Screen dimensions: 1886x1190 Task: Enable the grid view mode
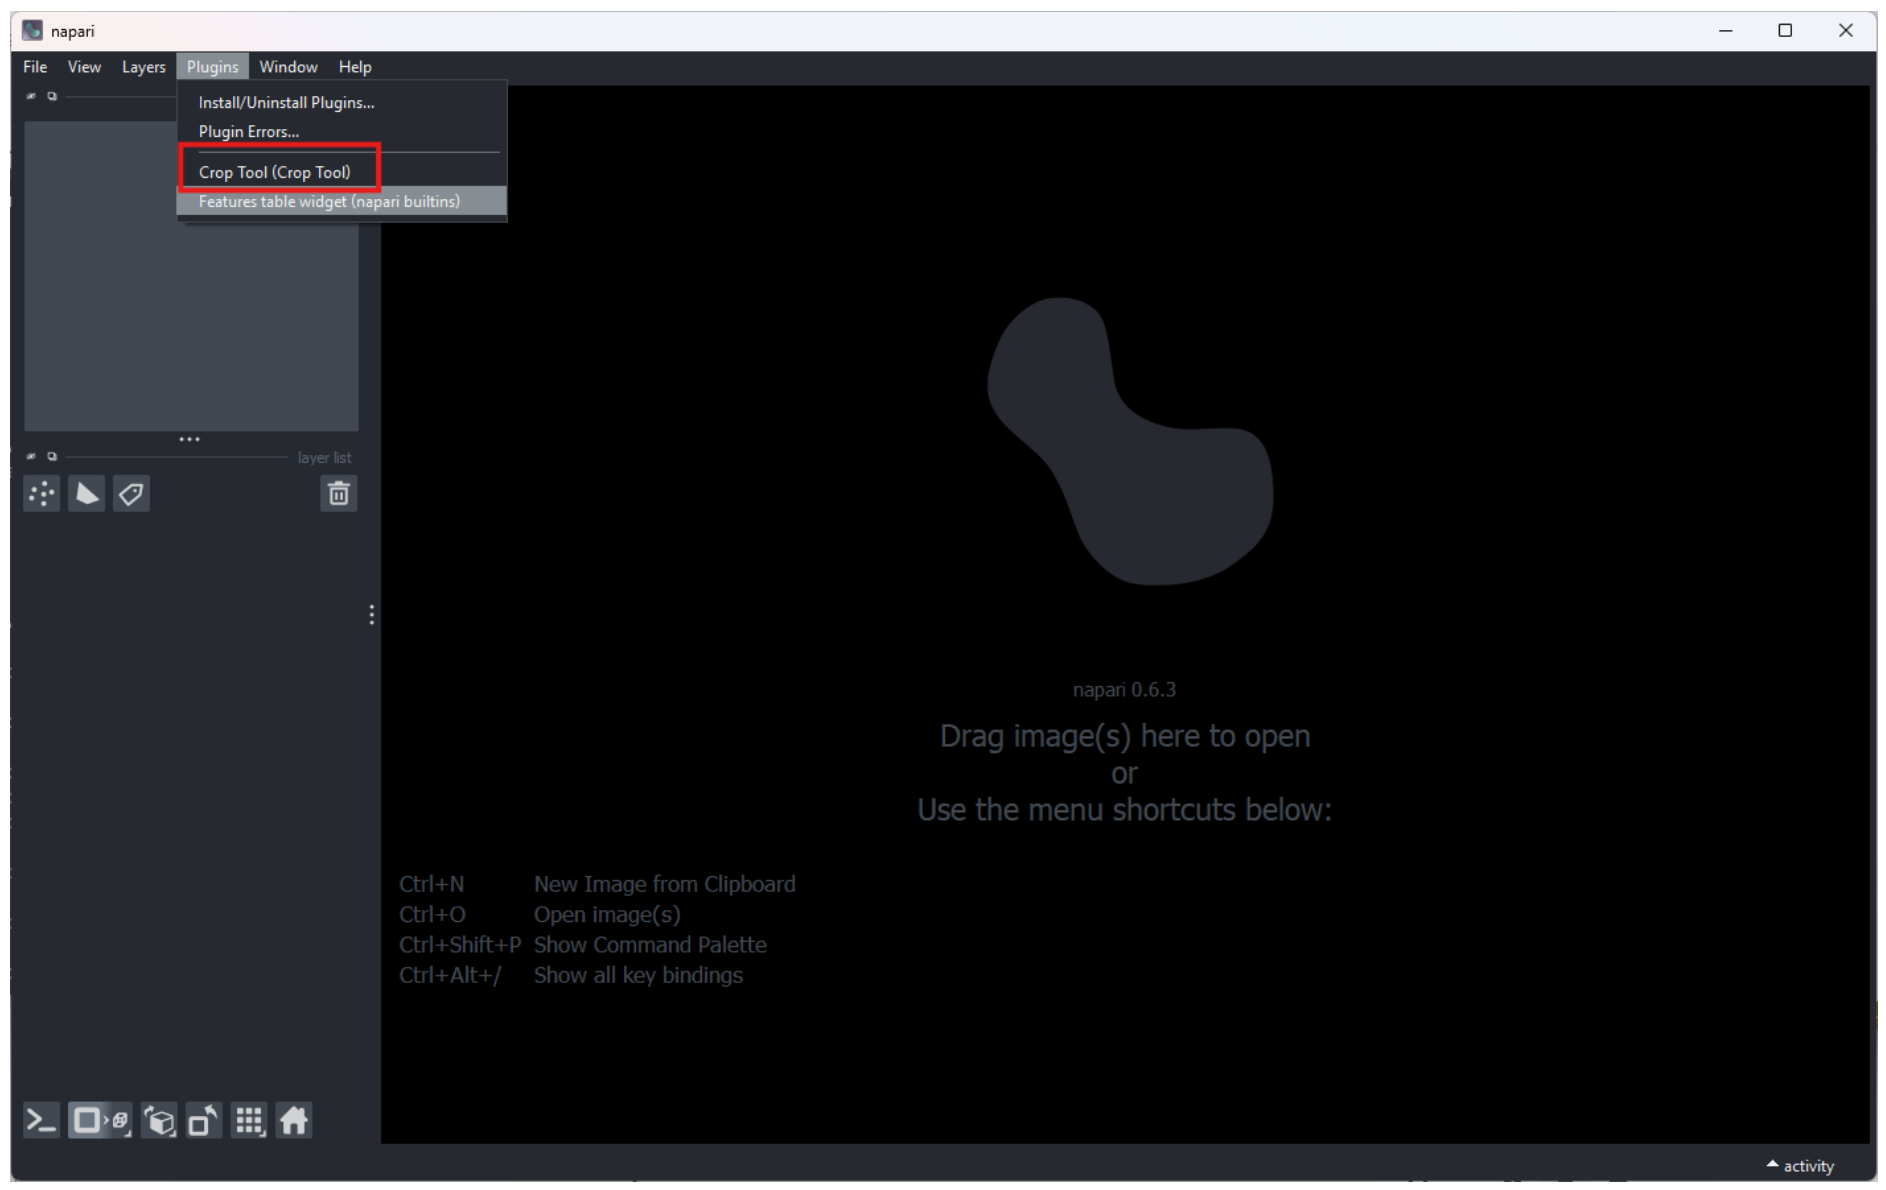tap(248, 1120)
